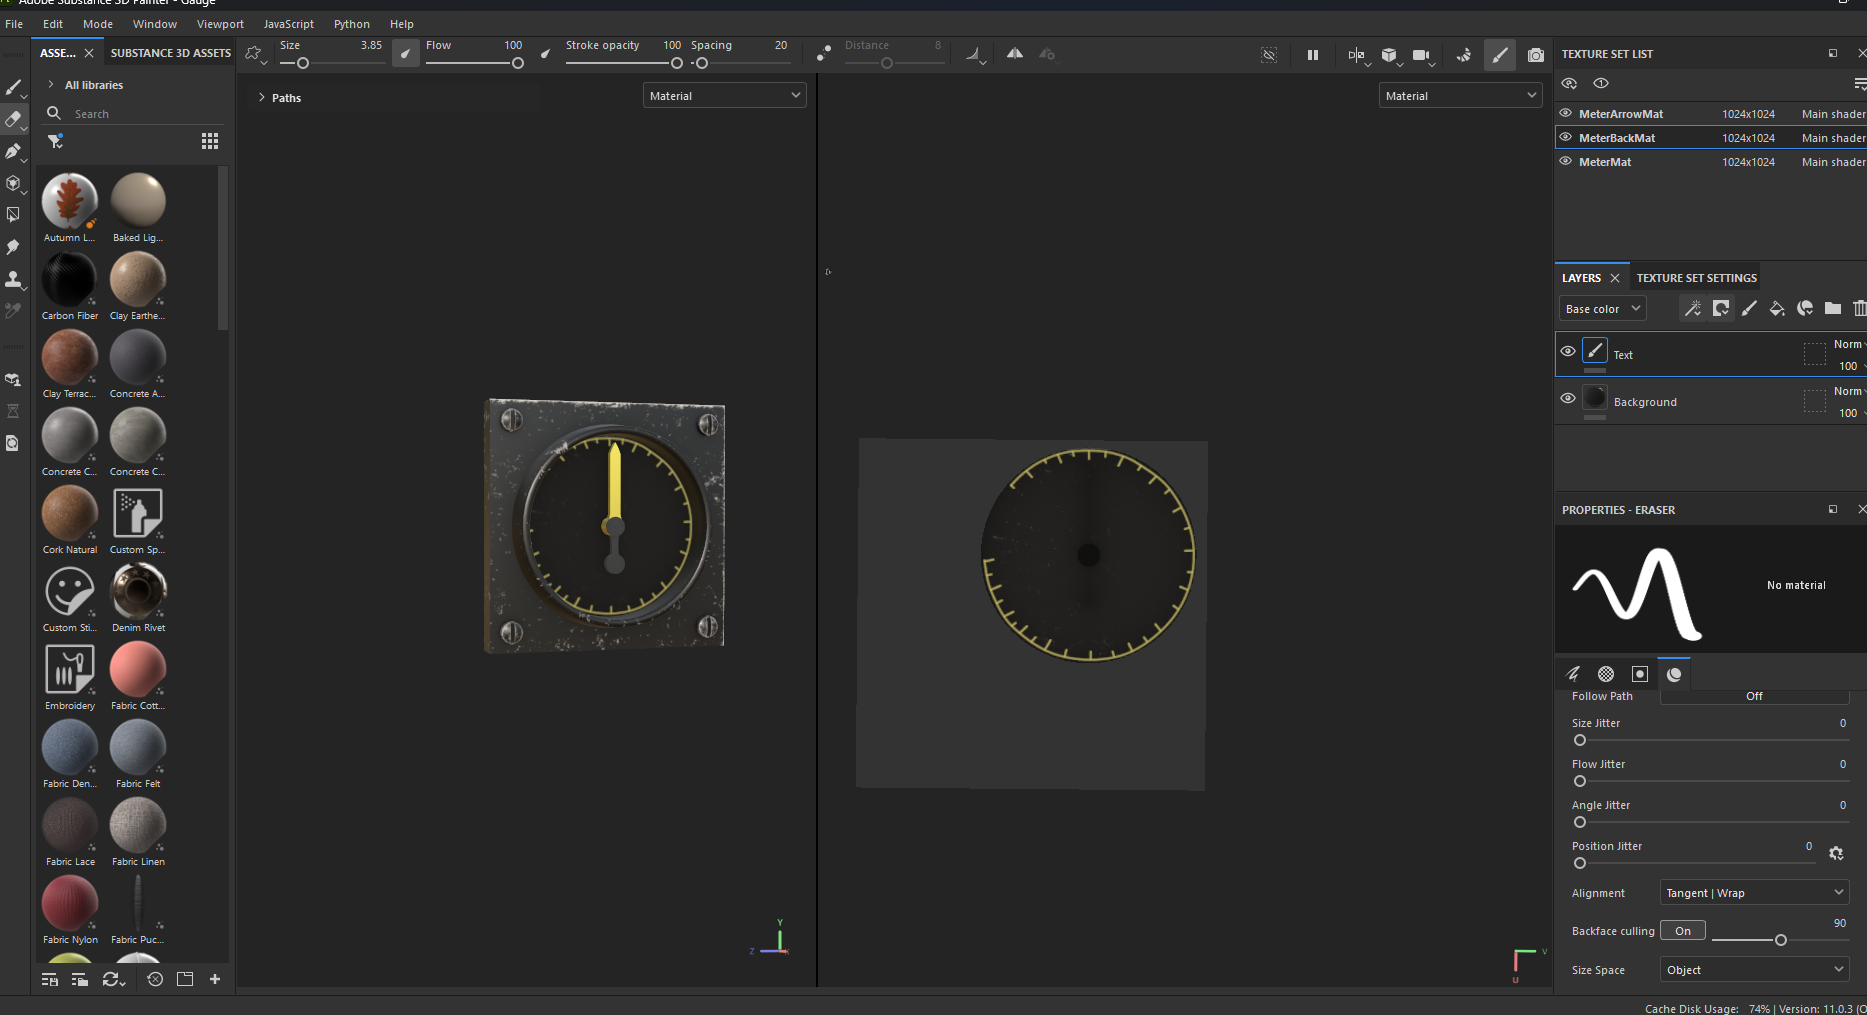This screenshot has width=1867, height=1015.
Task: Hide the Text layer
Action: click(1568, 351)
